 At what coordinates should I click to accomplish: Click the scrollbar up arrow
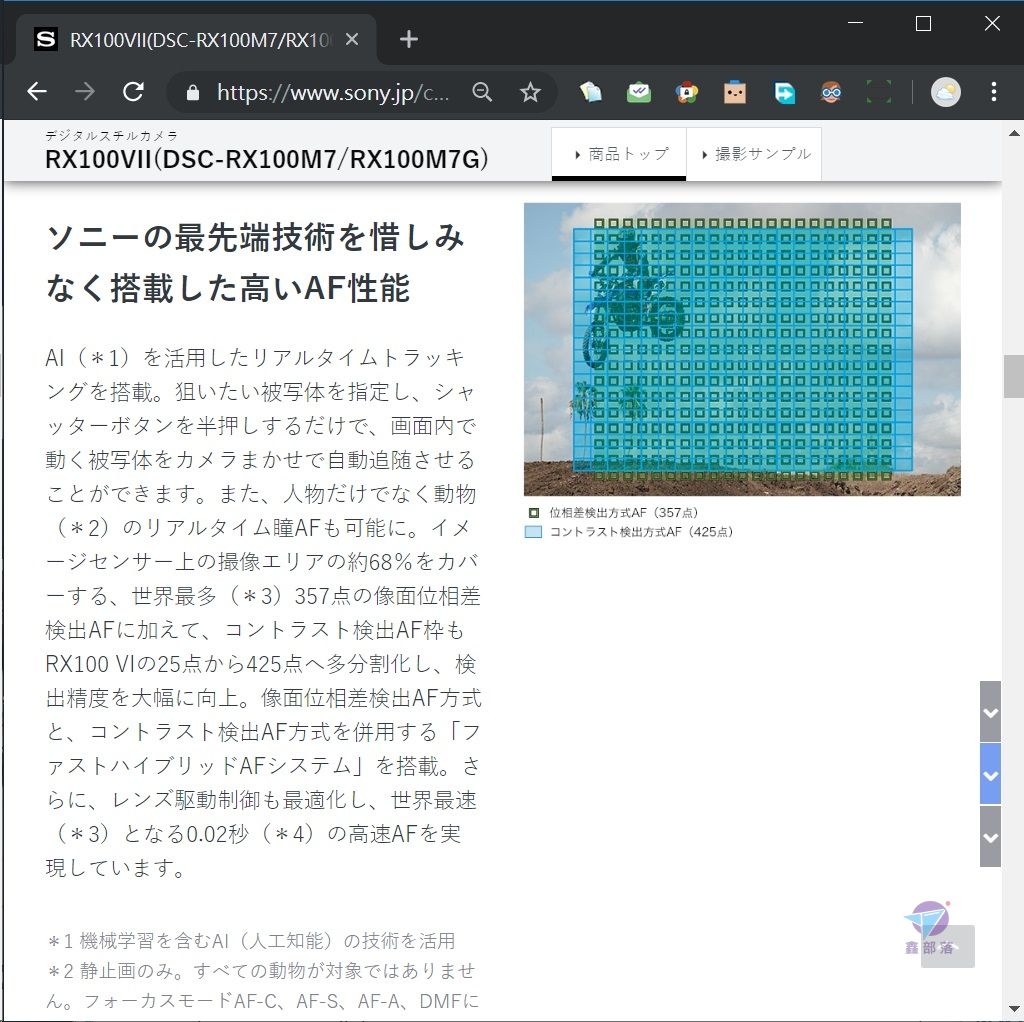[x=1014, y=133]
